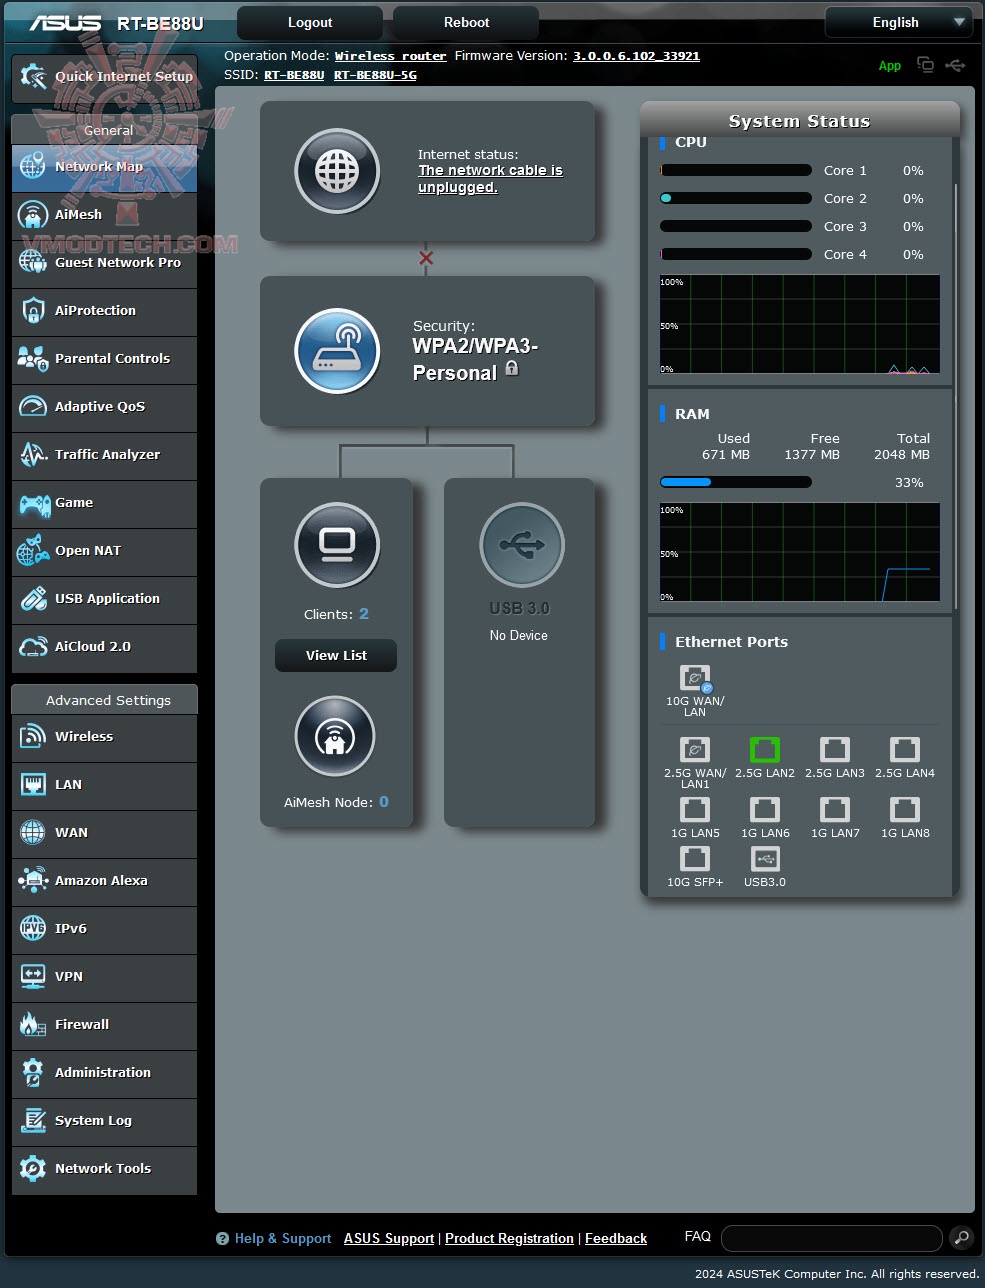Viewport: 985px width, 1288px height.
Task: Click the Wireless router operation mode link
Action: pos(390,56)
